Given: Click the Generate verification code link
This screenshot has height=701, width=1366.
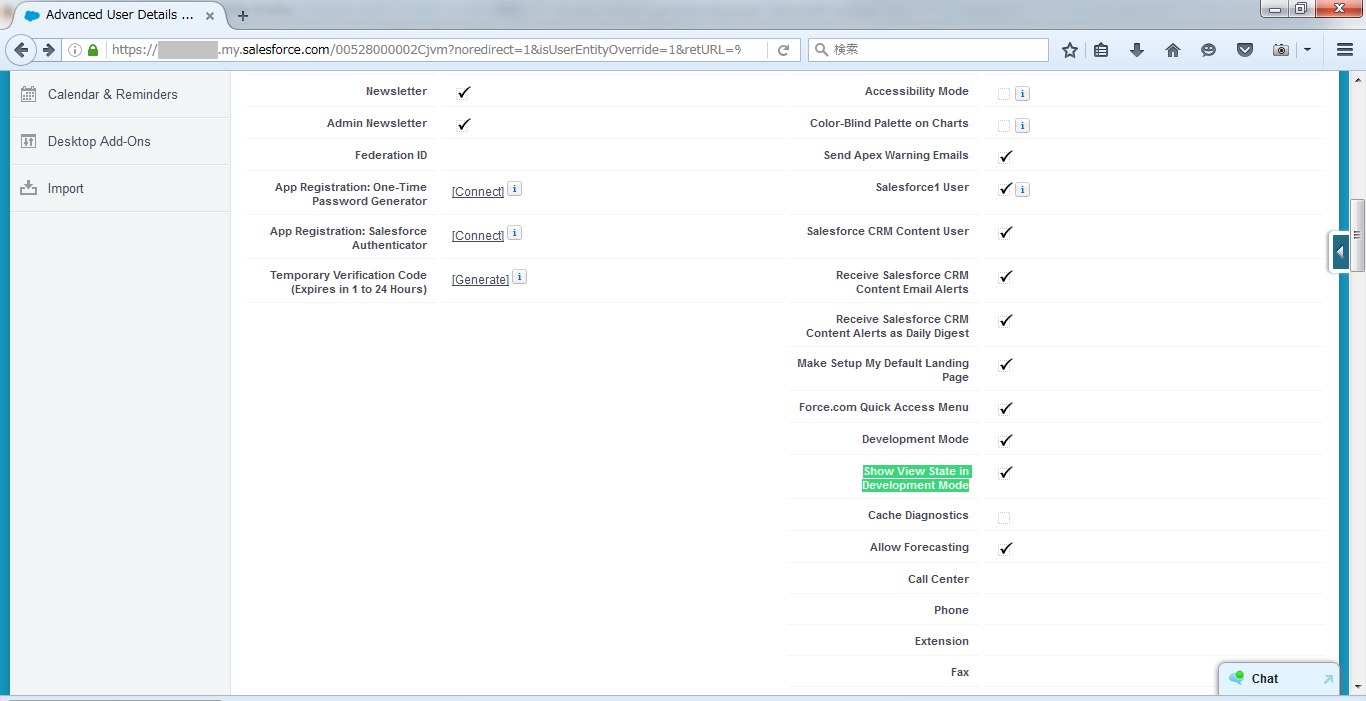Looking at the screenshot, I should click(481, 280).
